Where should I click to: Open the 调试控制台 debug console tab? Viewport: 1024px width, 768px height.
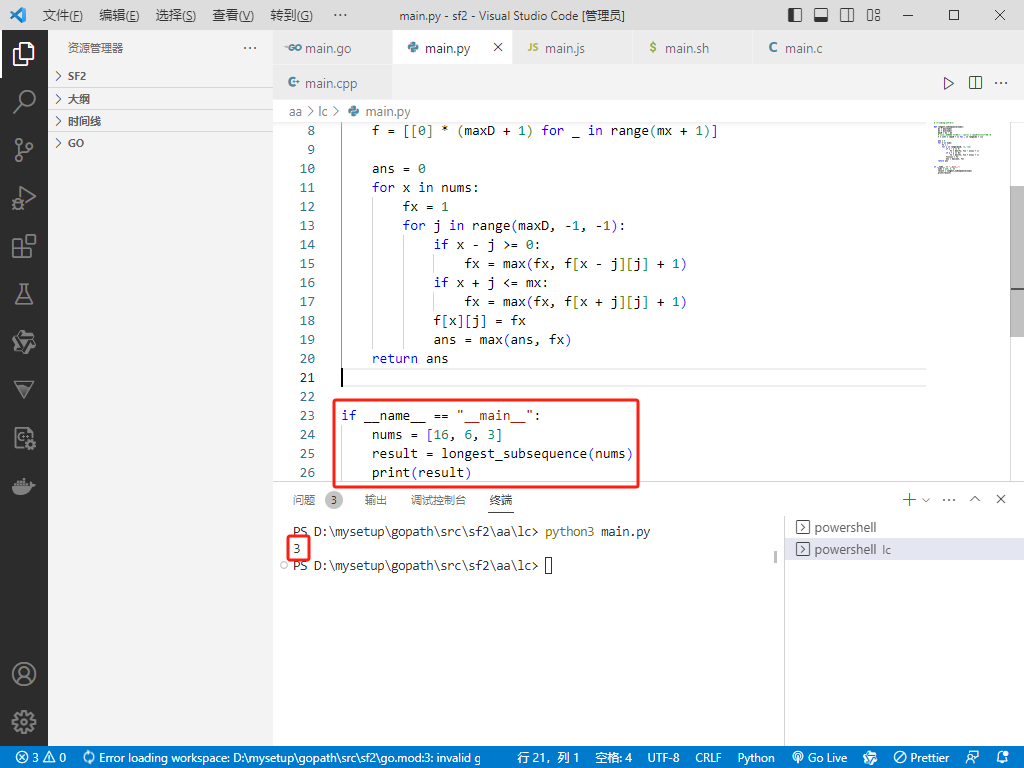438,500
